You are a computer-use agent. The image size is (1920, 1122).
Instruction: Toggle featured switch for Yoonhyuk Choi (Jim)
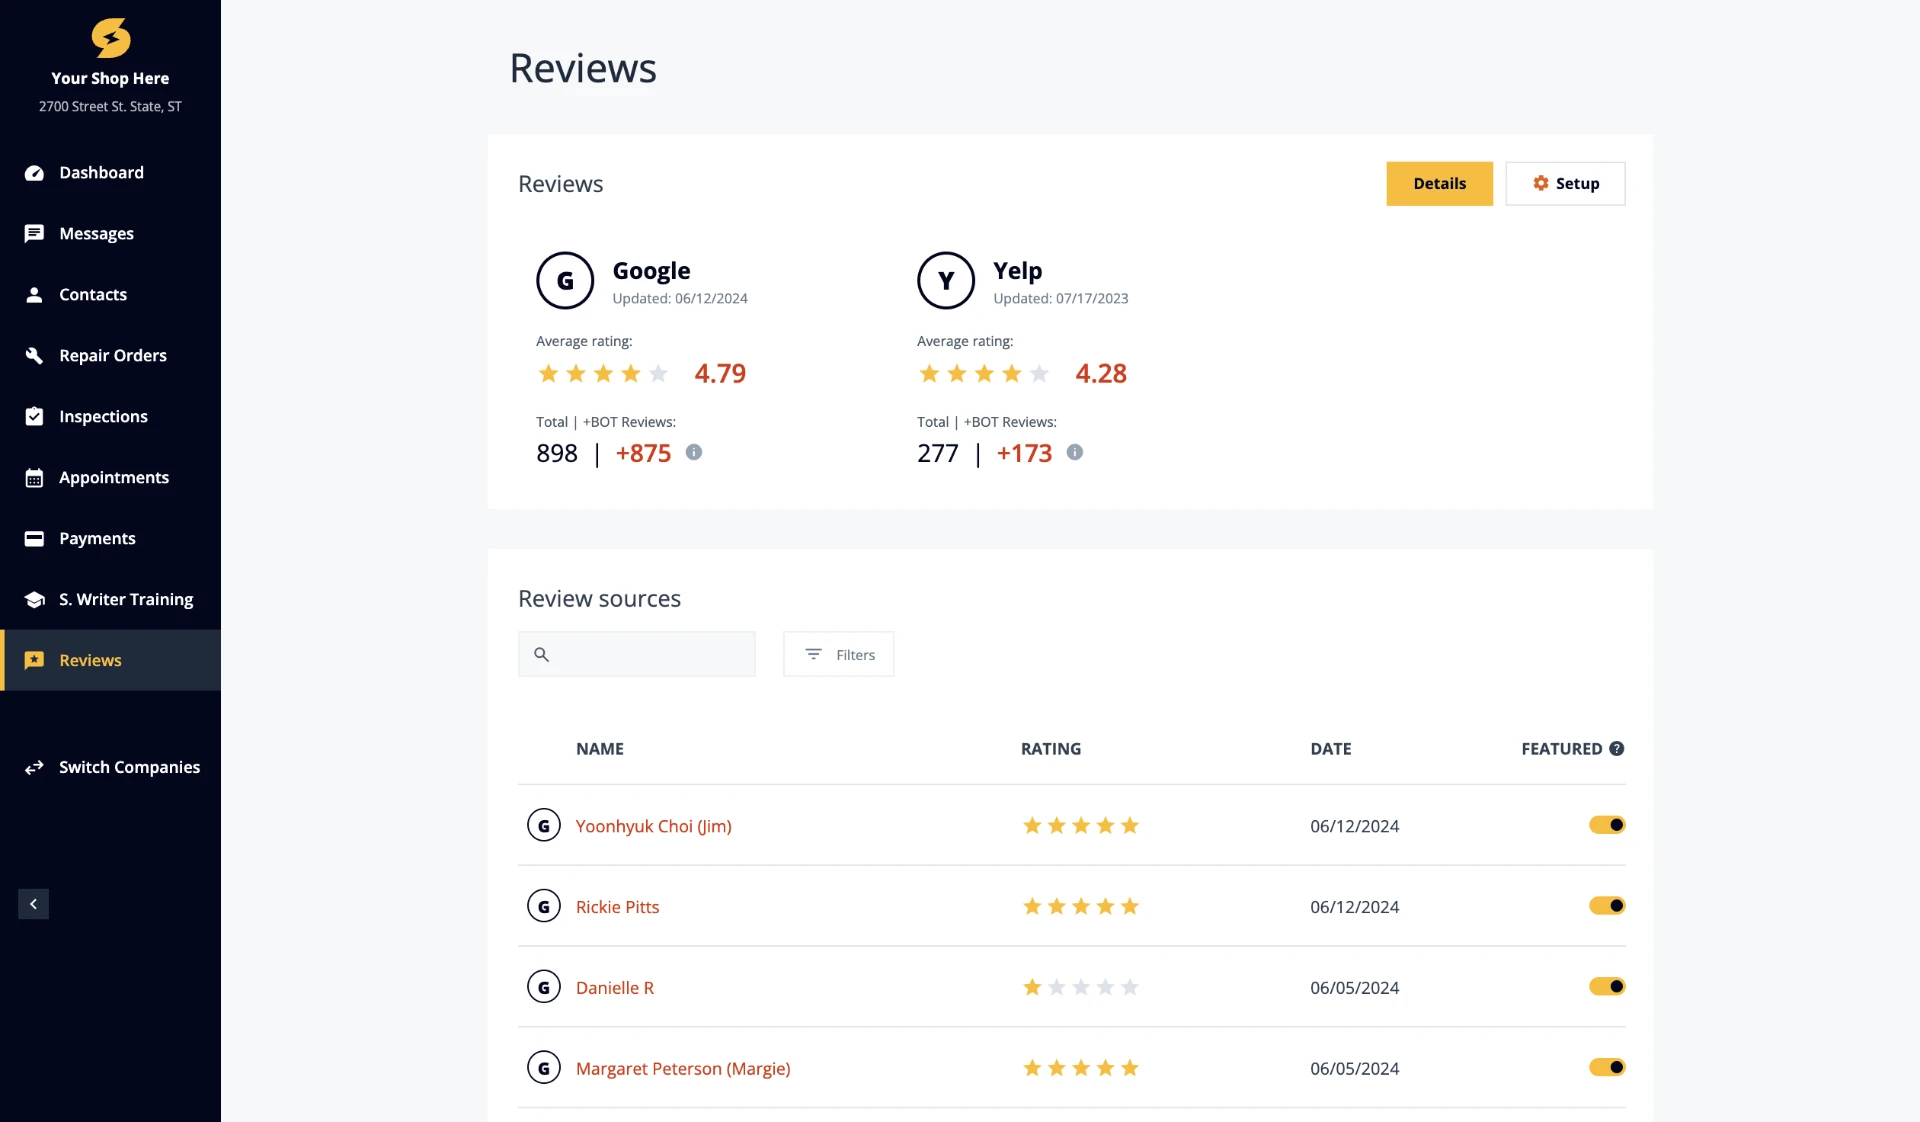pos(1607,826)
